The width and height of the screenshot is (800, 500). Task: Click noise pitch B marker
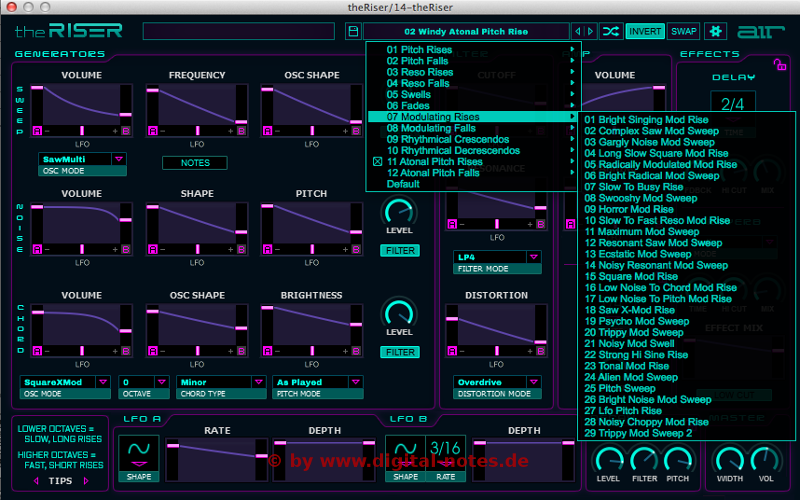pos(356,249)
